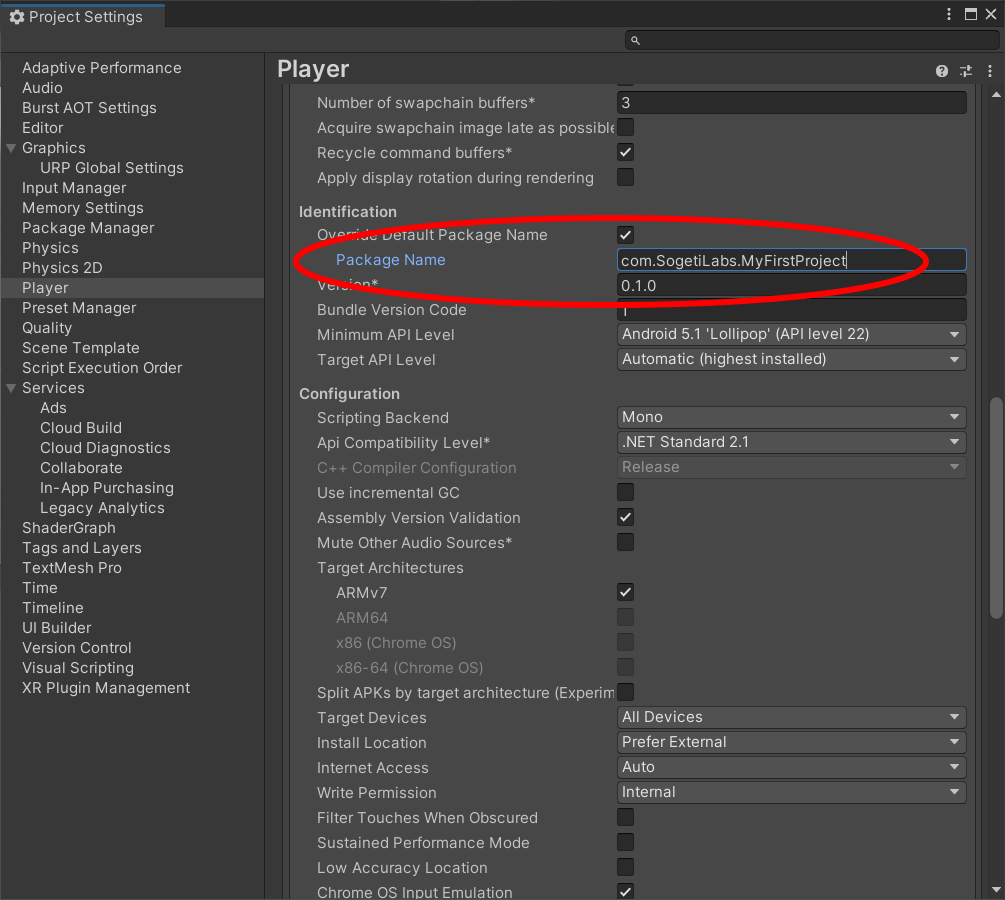The height and width of the screenshot is (900, 1005).
Task: Click the Player presets slider icon
Action: pos(965,71)
